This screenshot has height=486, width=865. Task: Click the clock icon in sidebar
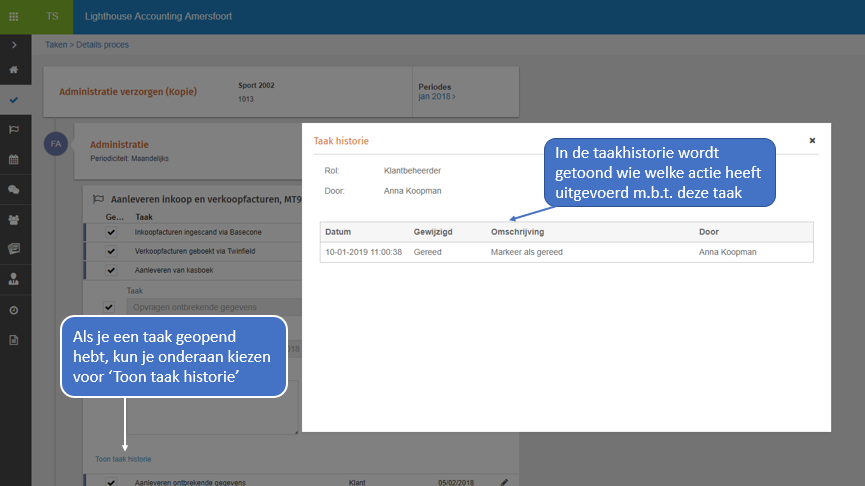tap(14, 310)
